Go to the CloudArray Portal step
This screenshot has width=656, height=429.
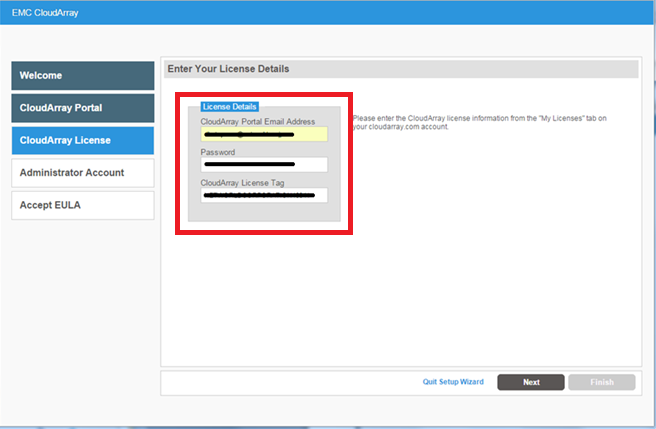click(x=83, y=108)
